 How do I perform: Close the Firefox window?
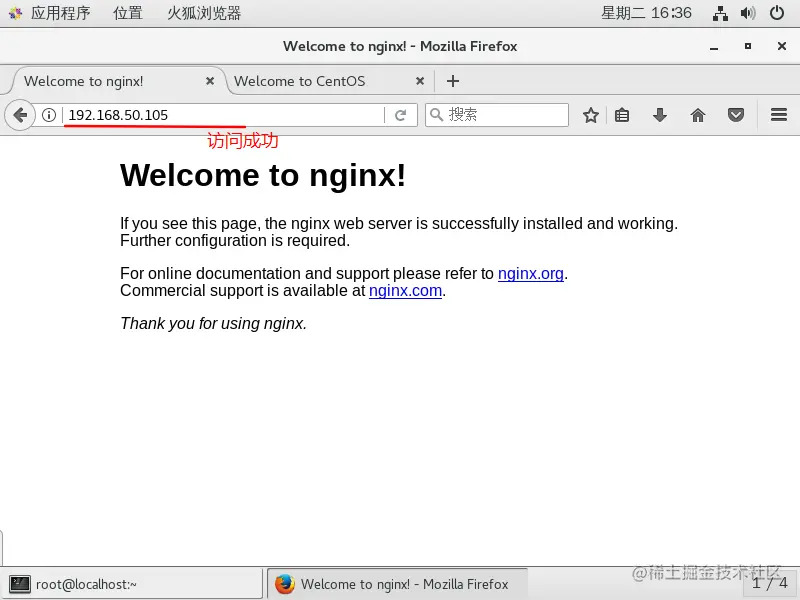click(781, 46)
